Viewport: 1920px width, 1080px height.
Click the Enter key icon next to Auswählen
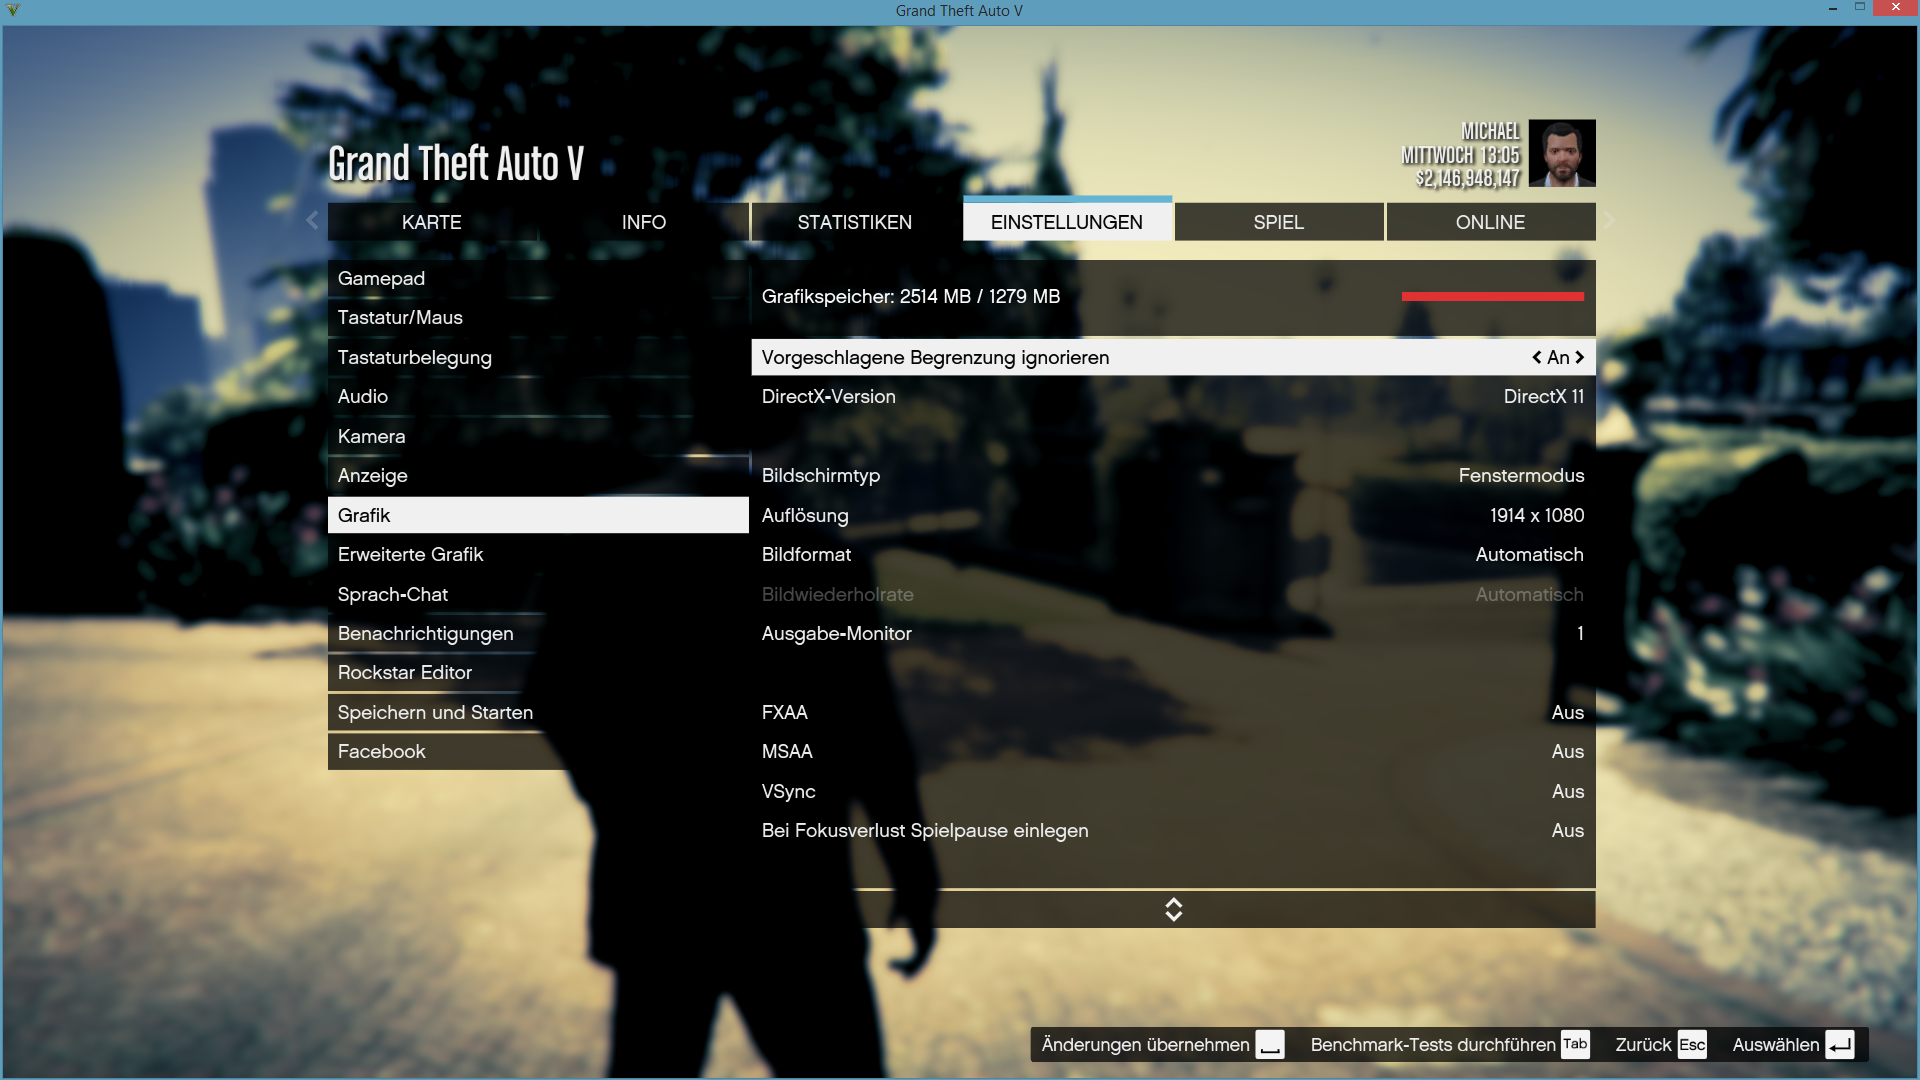click(x=1839, y=1045)
